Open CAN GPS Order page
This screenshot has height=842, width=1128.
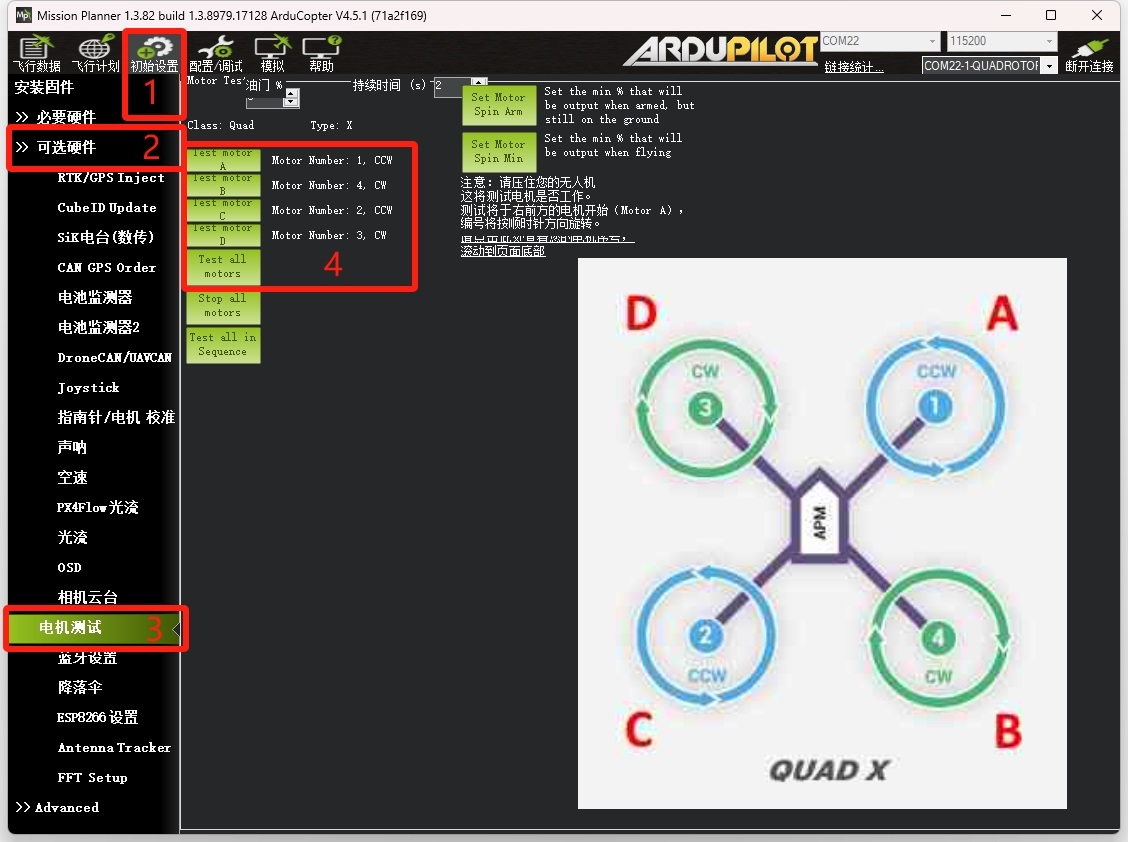click(106, 268)
